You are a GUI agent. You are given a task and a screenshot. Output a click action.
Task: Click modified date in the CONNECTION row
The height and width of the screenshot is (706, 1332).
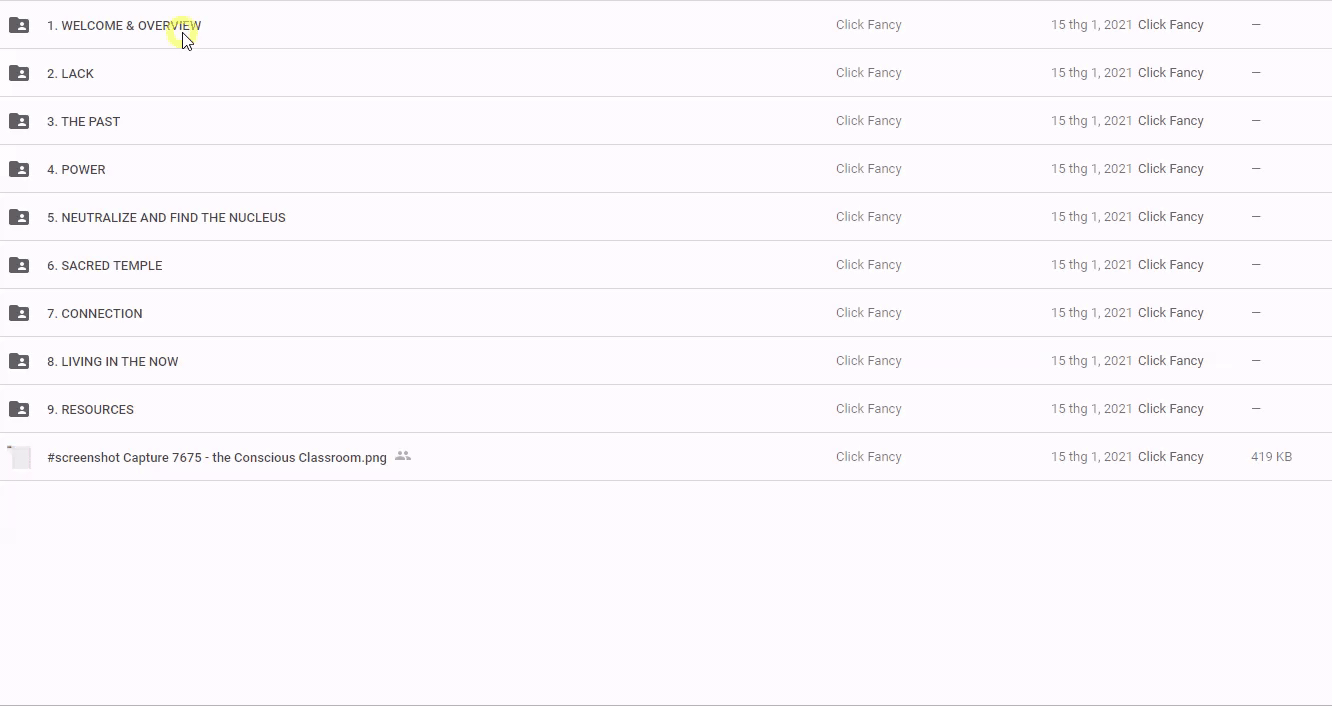point(1091,313)
